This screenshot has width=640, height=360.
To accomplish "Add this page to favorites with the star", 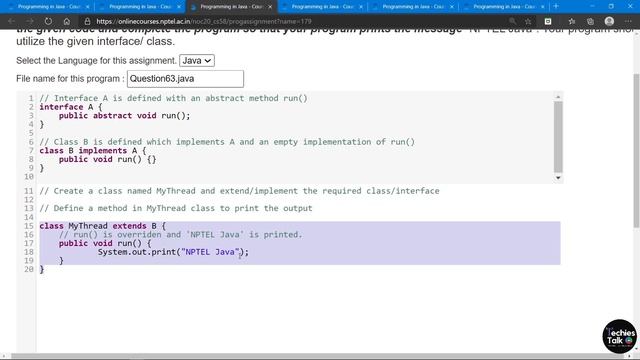I will click(x=528, y=21).
